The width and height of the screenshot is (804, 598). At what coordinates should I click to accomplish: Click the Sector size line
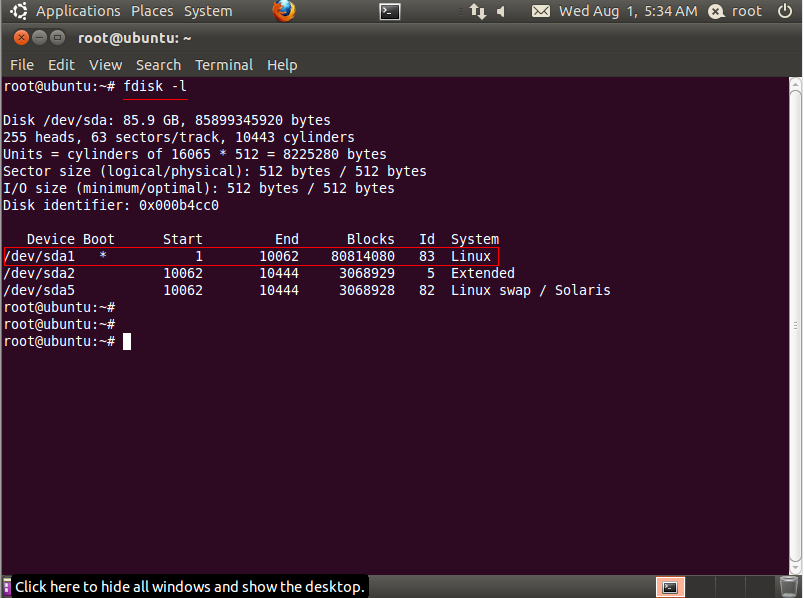tap(214, 171)
